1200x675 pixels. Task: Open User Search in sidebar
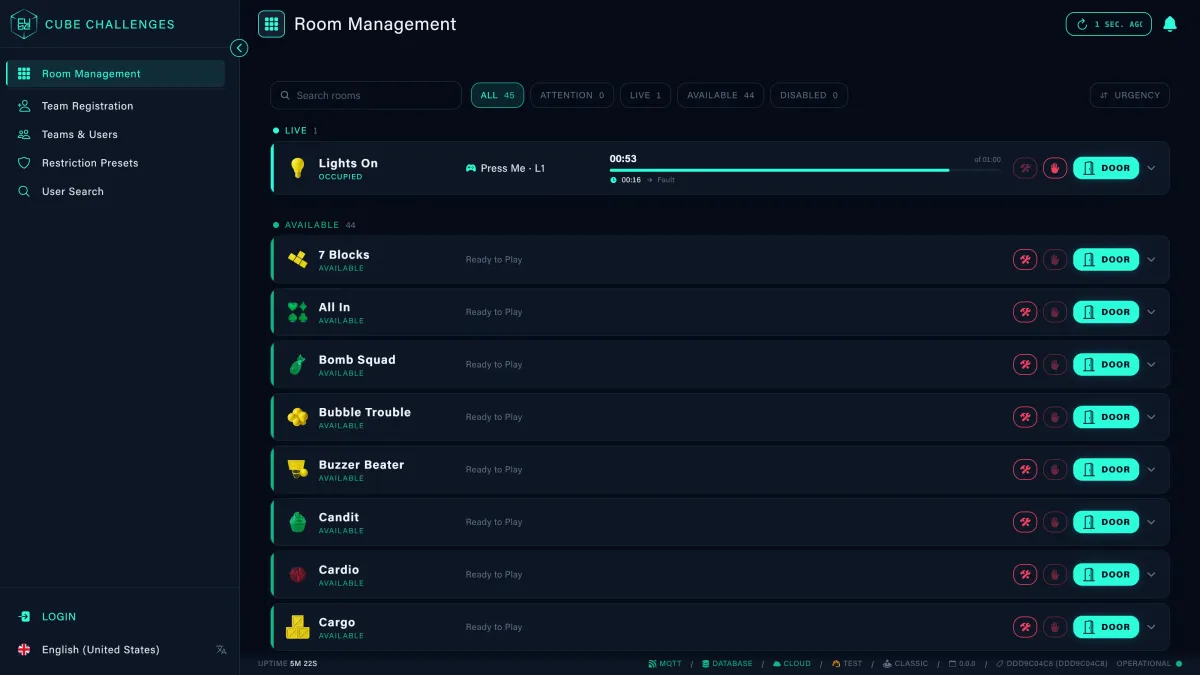tap(115, 191)
